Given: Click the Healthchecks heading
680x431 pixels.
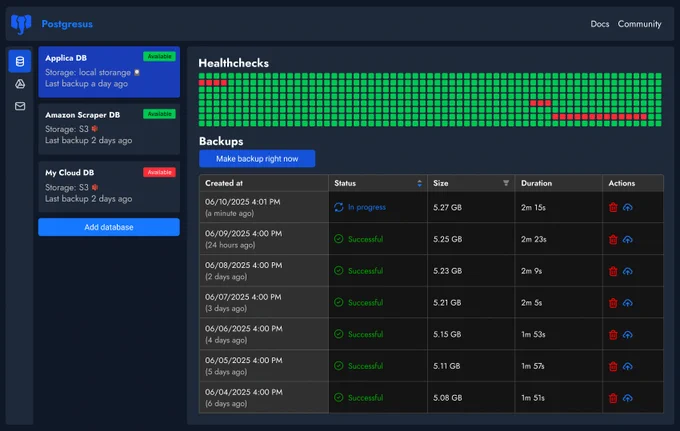Looking at the screenshot, I should coord(233,63).
